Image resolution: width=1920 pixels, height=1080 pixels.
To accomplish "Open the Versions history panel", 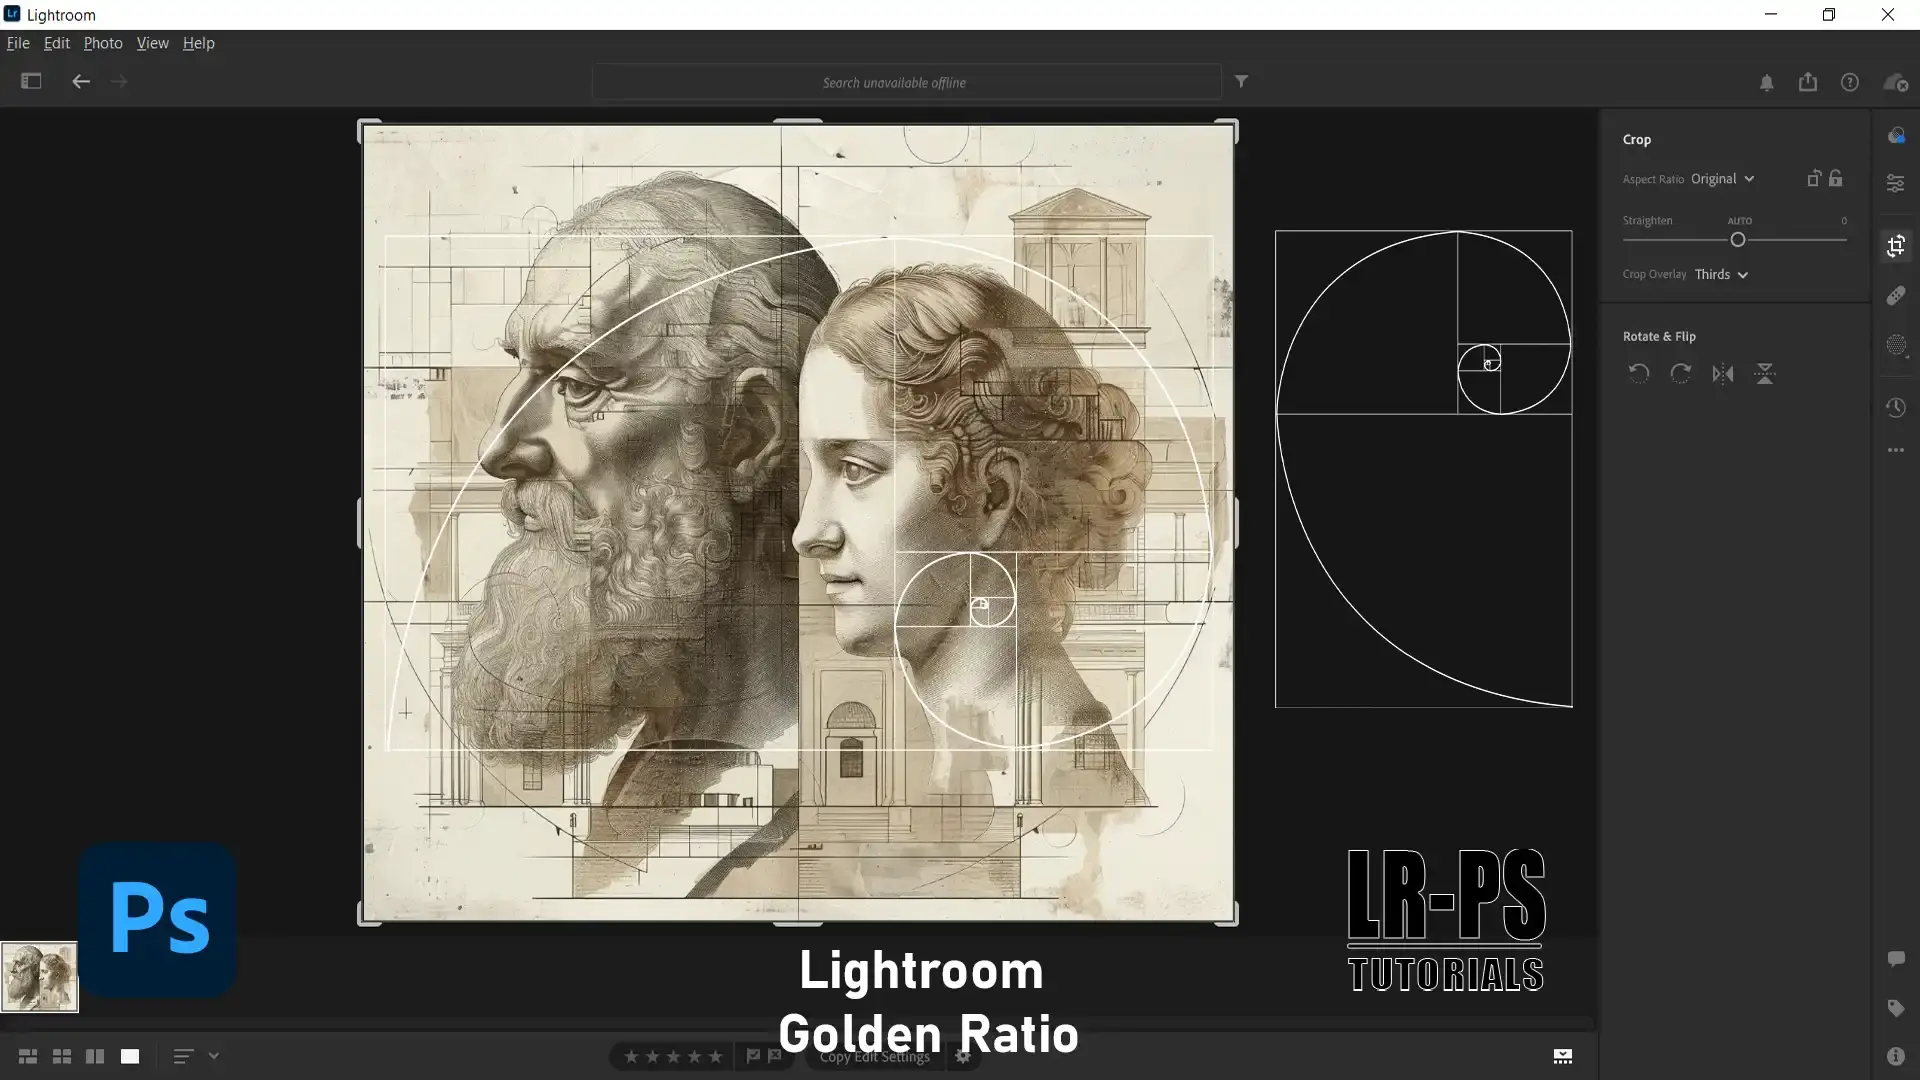I will click(1896, 407).
